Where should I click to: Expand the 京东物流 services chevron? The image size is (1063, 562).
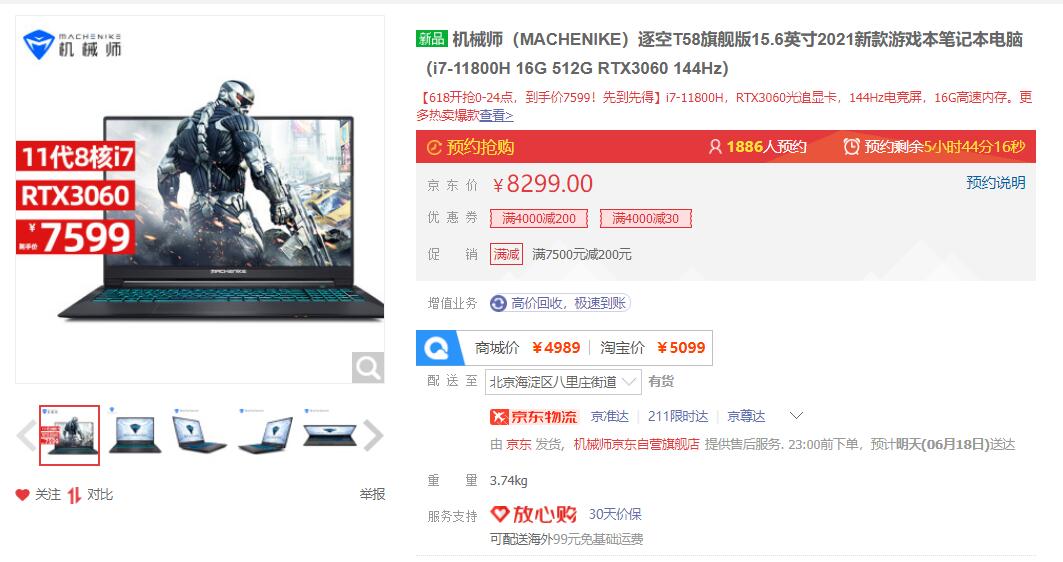click(x=797, y=416)
